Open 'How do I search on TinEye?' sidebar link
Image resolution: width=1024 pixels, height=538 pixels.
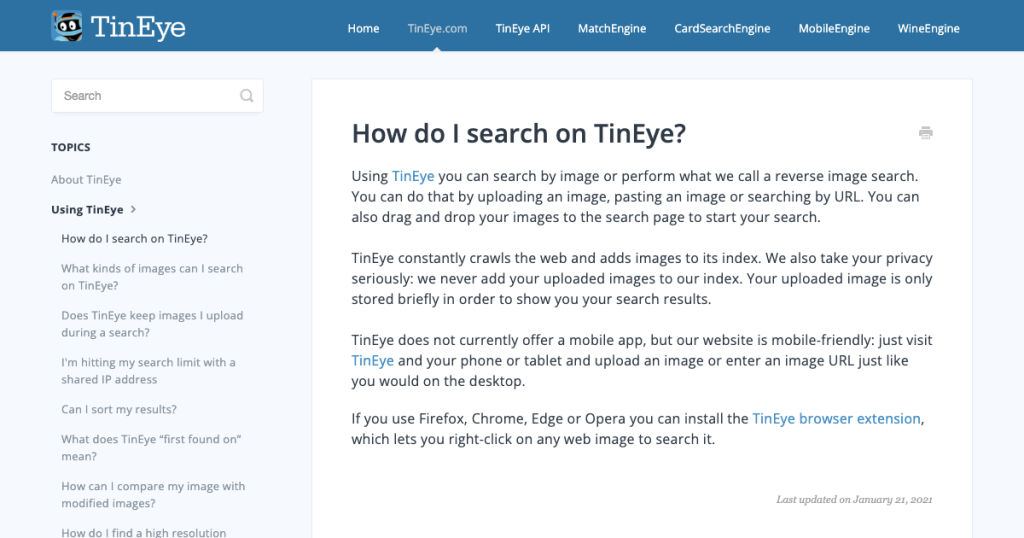pyautogui.click(x=135, y=239)
